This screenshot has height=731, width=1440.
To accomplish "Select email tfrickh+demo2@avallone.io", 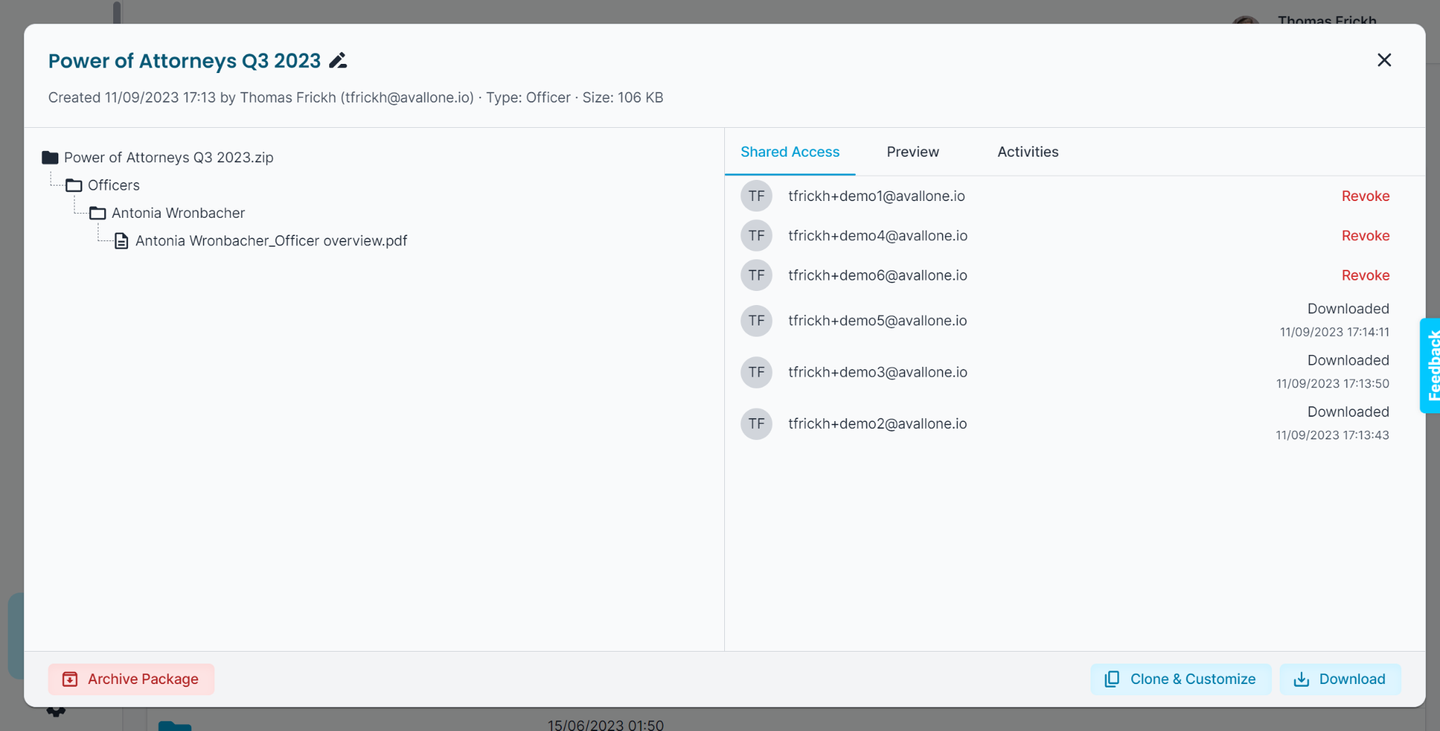I will 877,424.
